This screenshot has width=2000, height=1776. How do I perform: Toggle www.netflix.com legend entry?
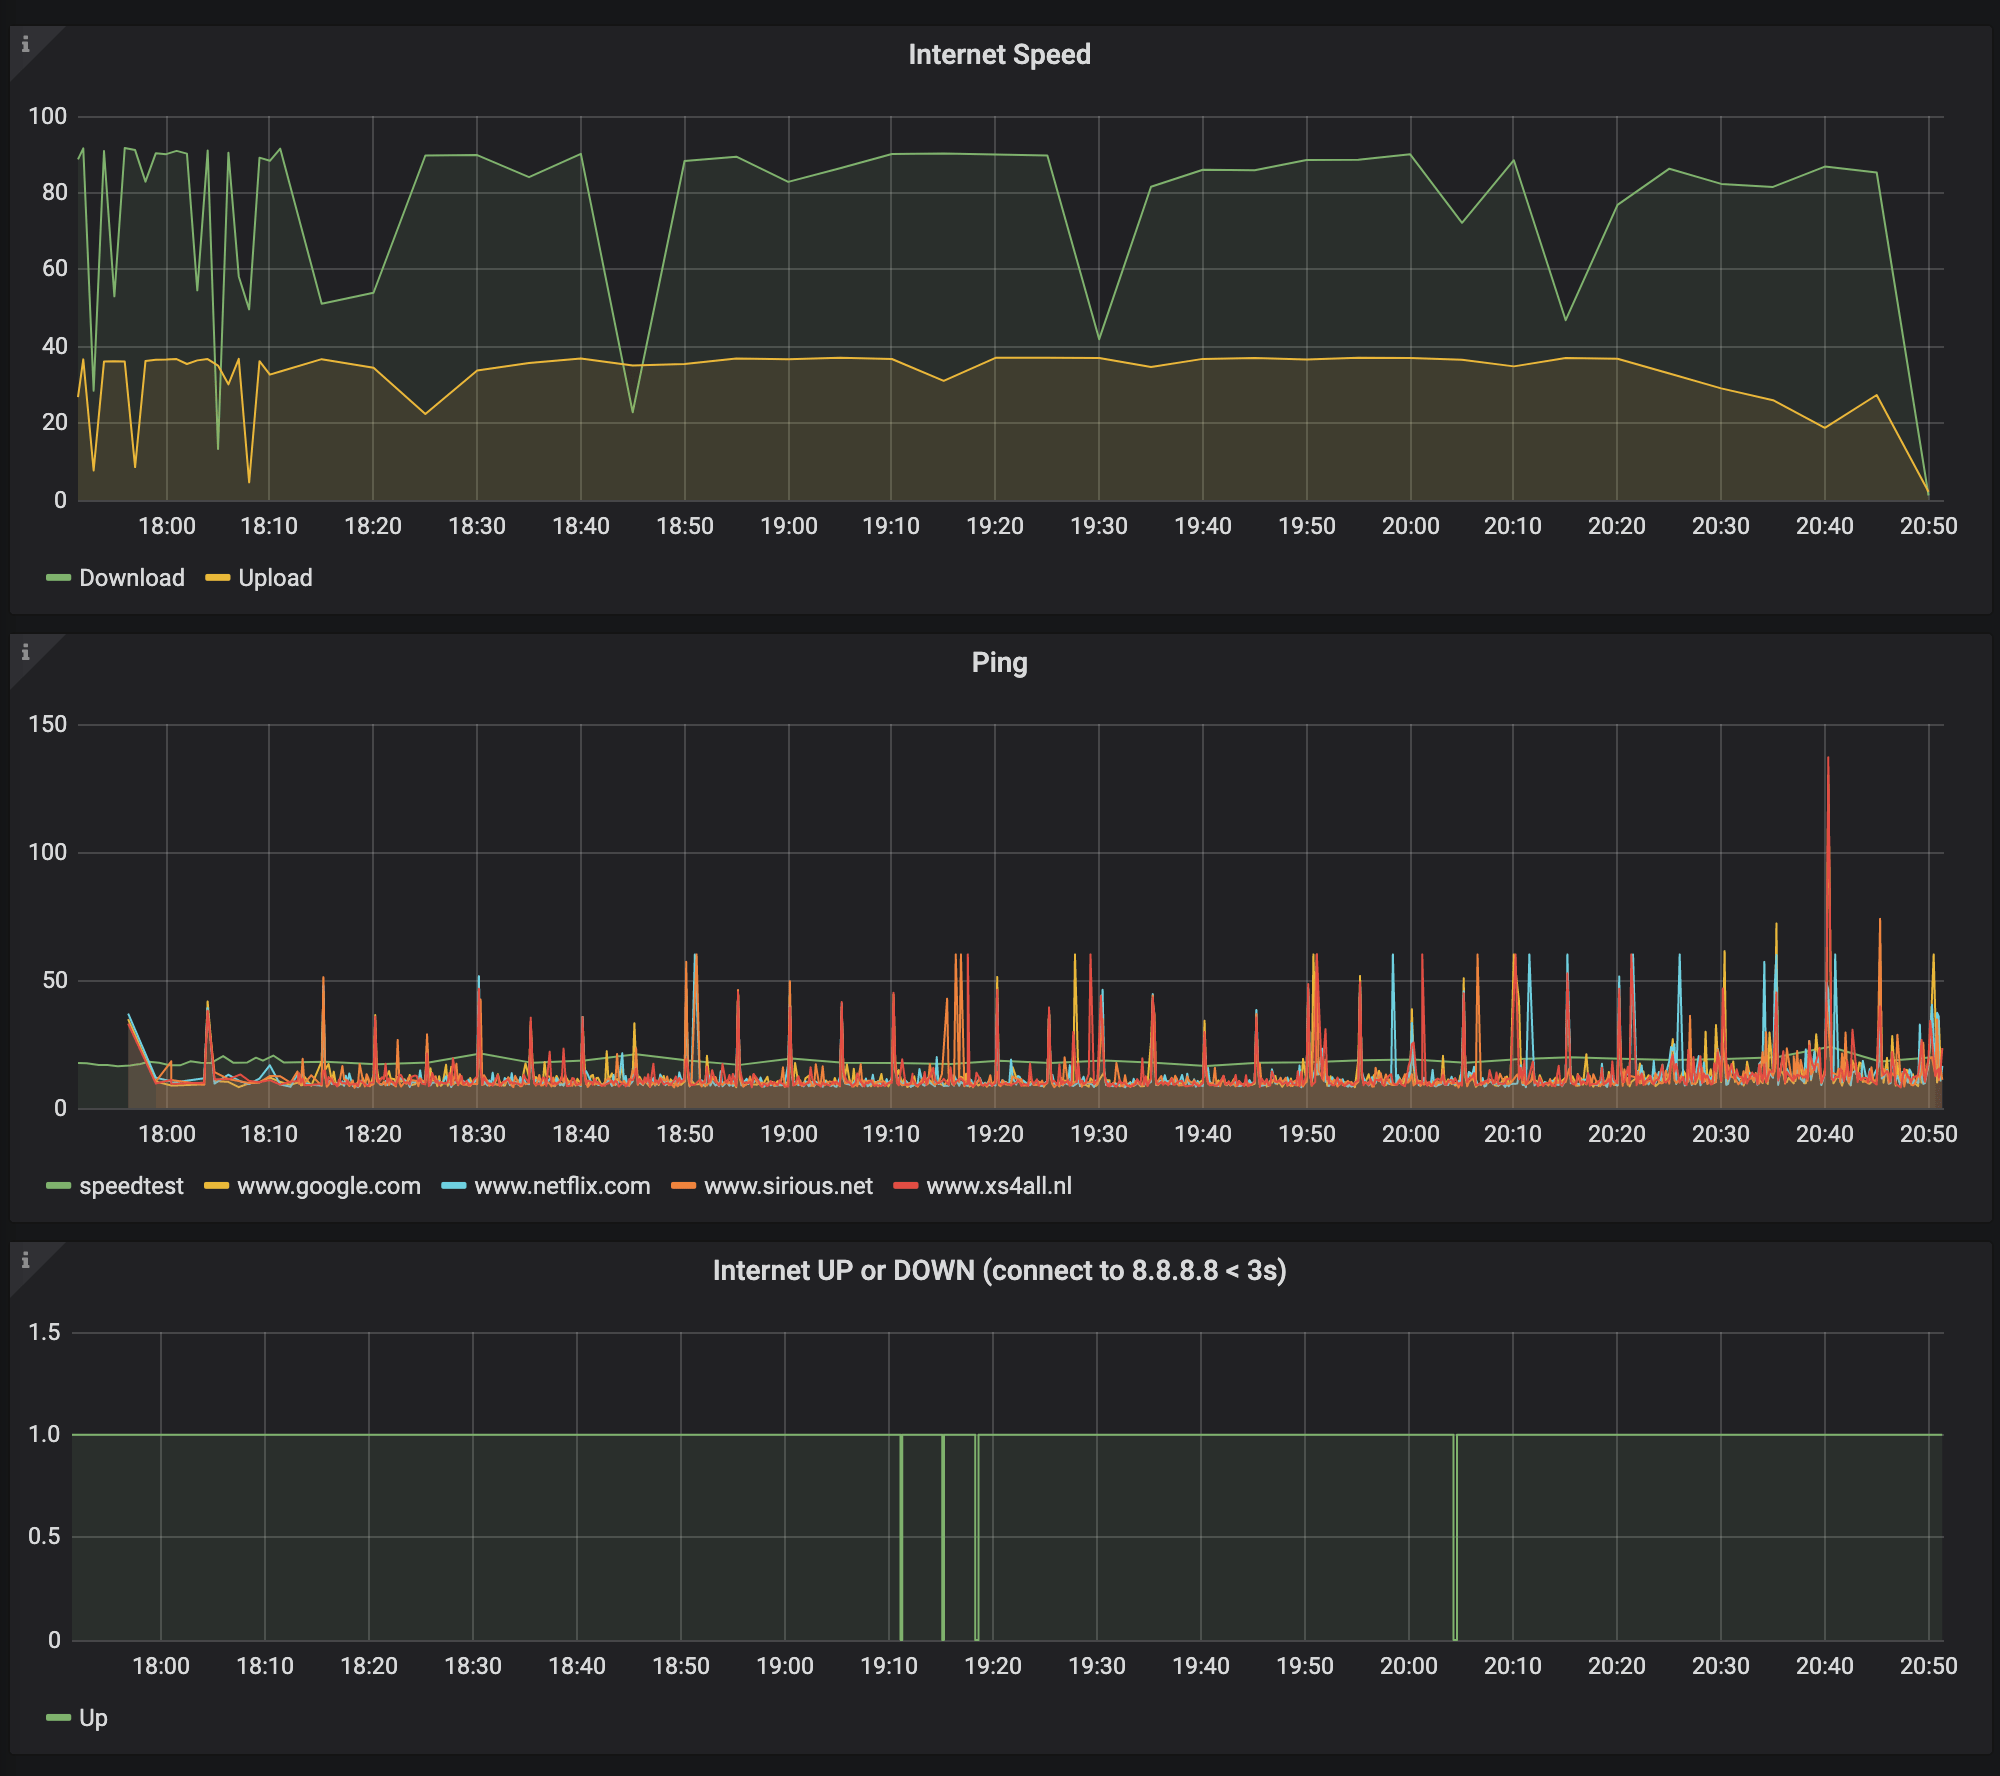[562, 1186]
